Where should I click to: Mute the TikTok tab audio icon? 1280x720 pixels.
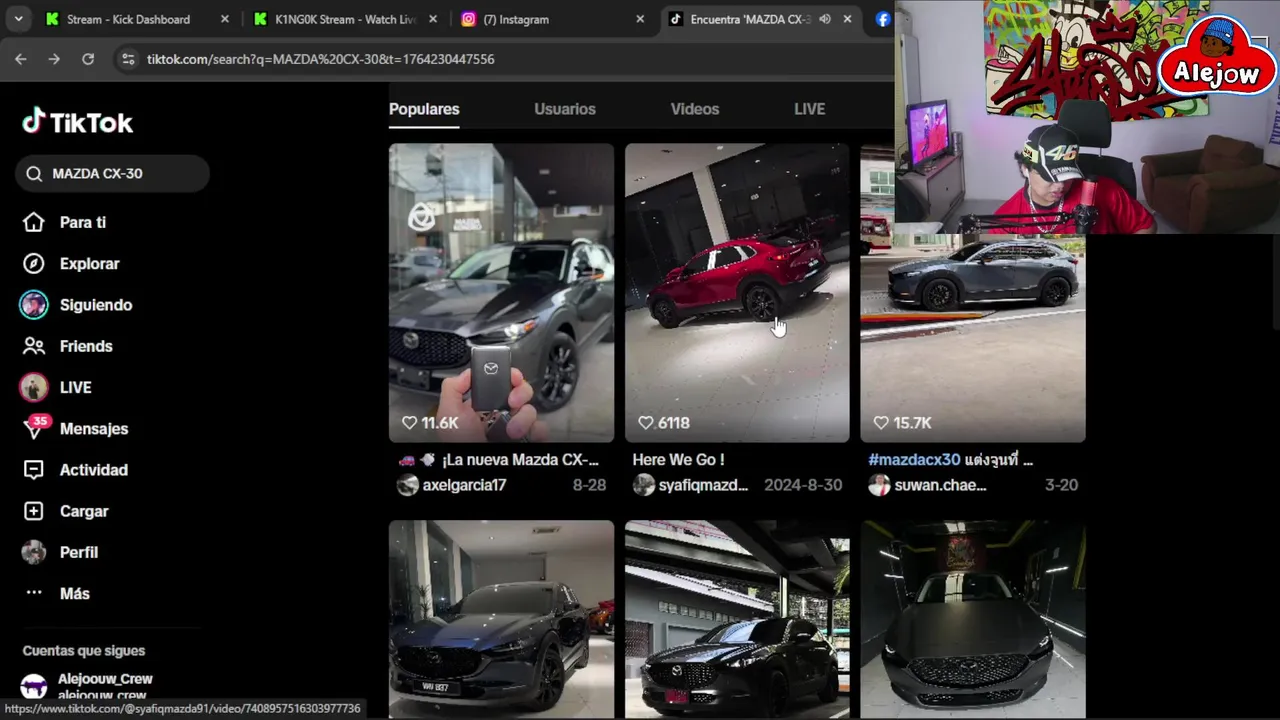pos(825,19)
